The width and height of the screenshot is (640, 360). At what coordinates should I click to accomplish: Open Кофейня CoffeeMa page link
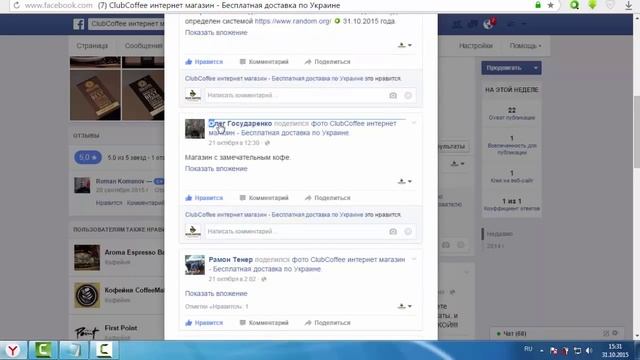point(134,290)
